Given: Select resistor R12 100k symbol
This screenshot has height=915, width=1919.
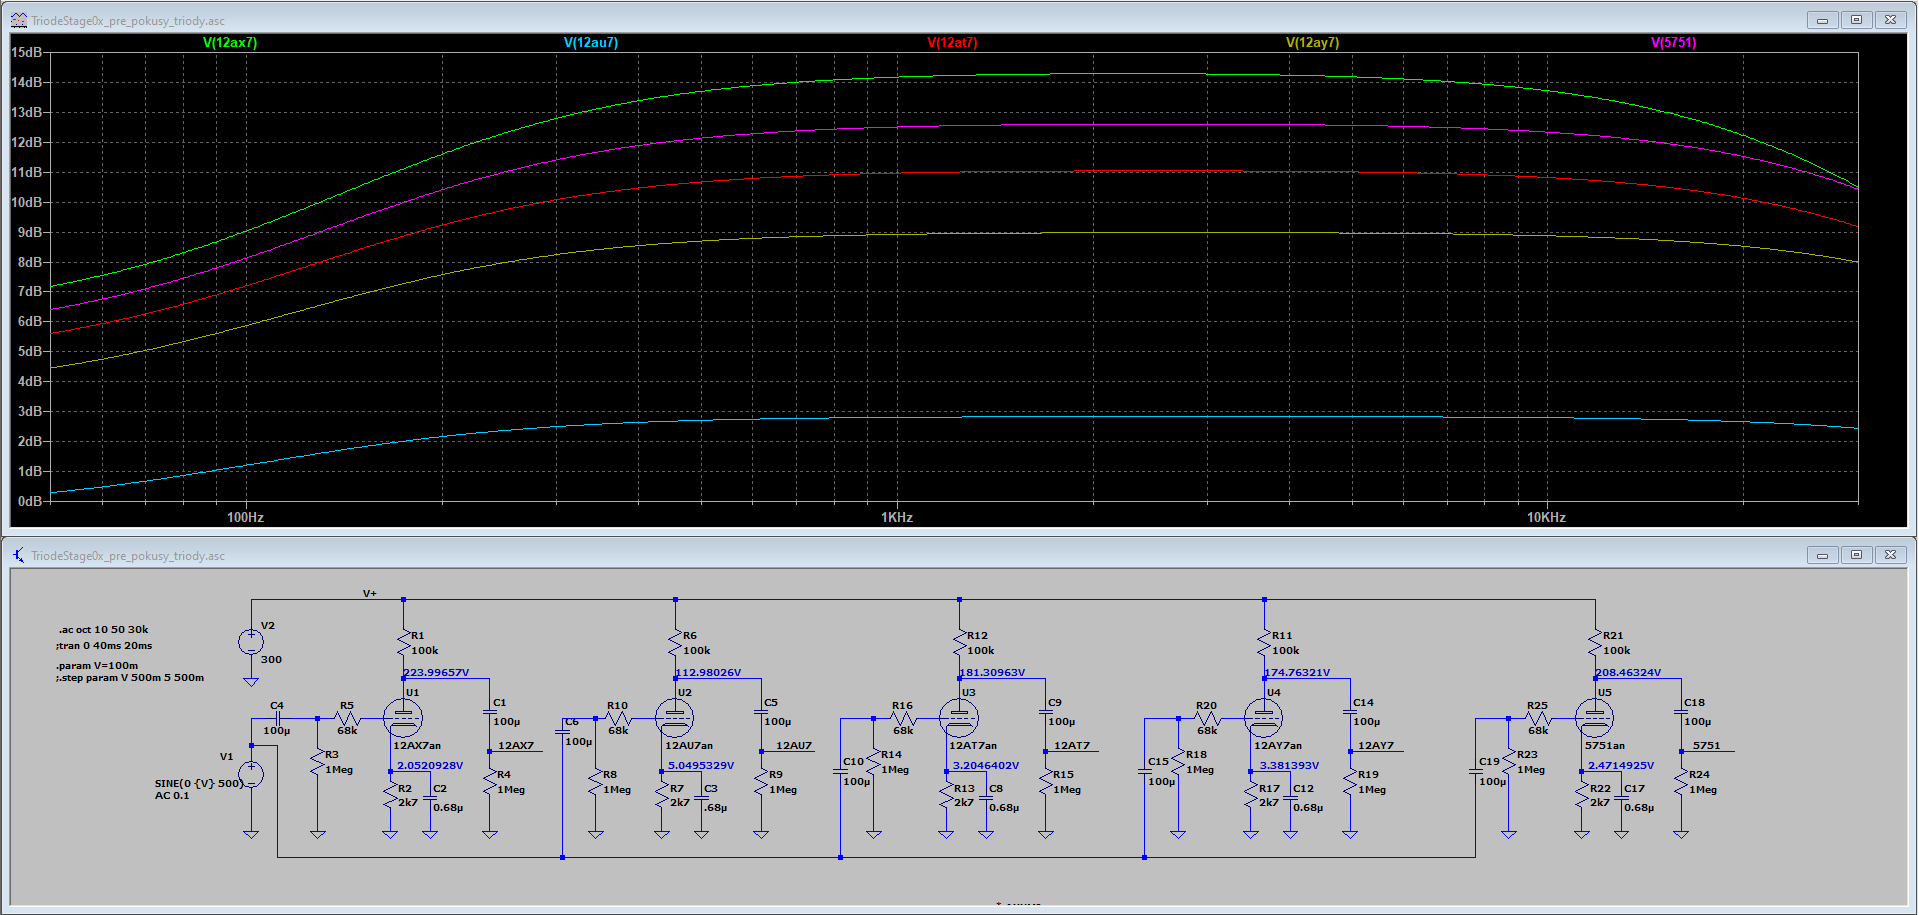Looking at the screenshot, I should 960,643.
